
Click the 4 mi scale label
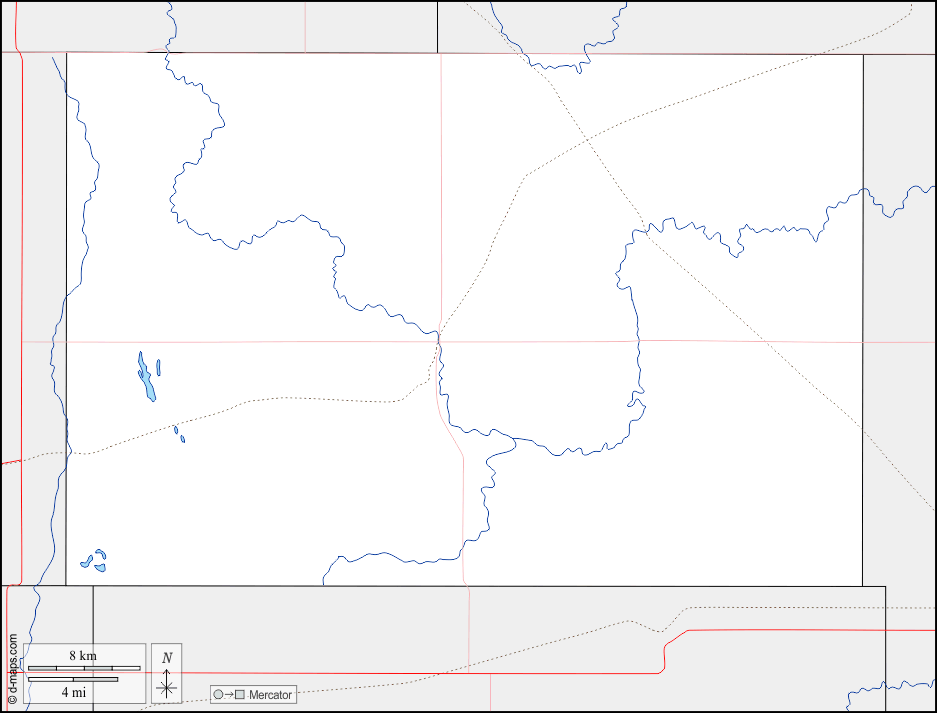[72, 691]
